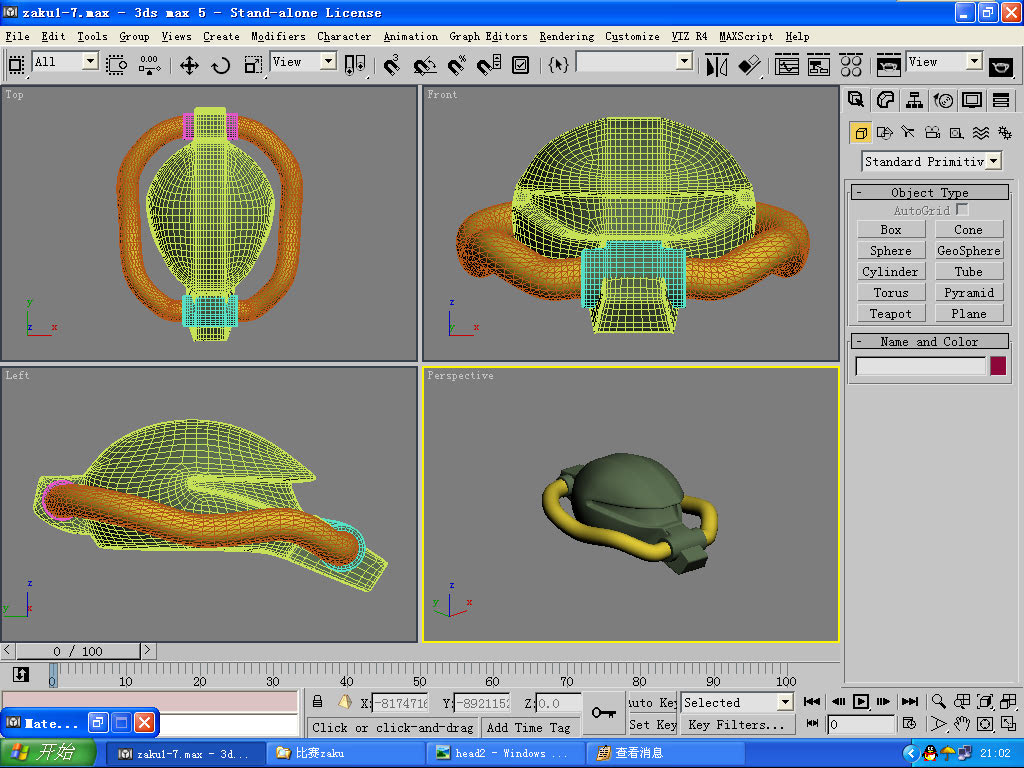Open the Rendering menu
The image size is (1024, 768).
click(x=567, y=37)
